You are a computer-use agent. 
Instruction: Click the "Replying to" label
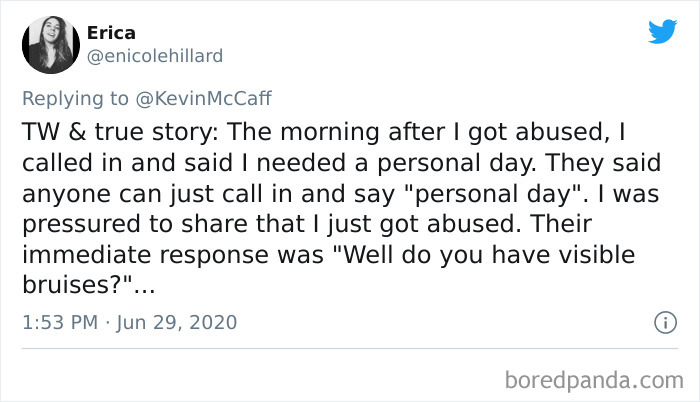click(75, 99)
